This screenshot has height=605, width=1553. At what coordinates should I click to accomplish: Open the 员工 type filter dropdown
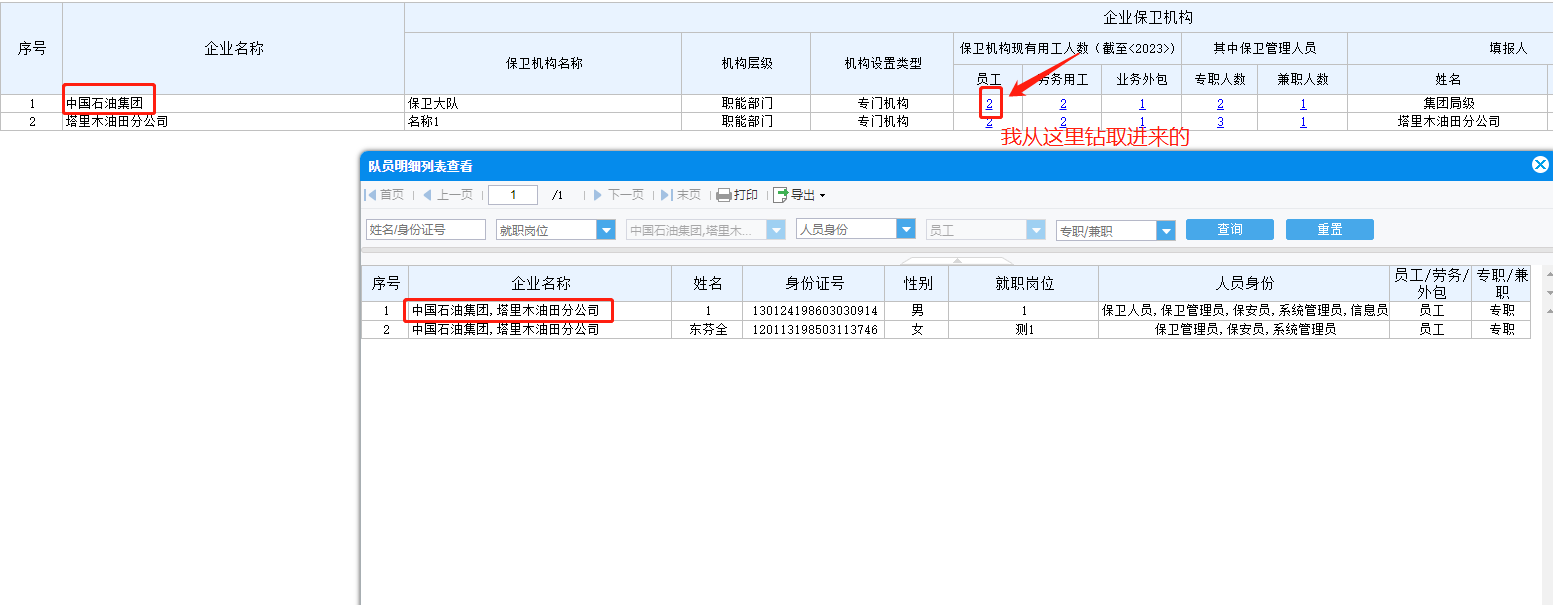point(1036,230)
